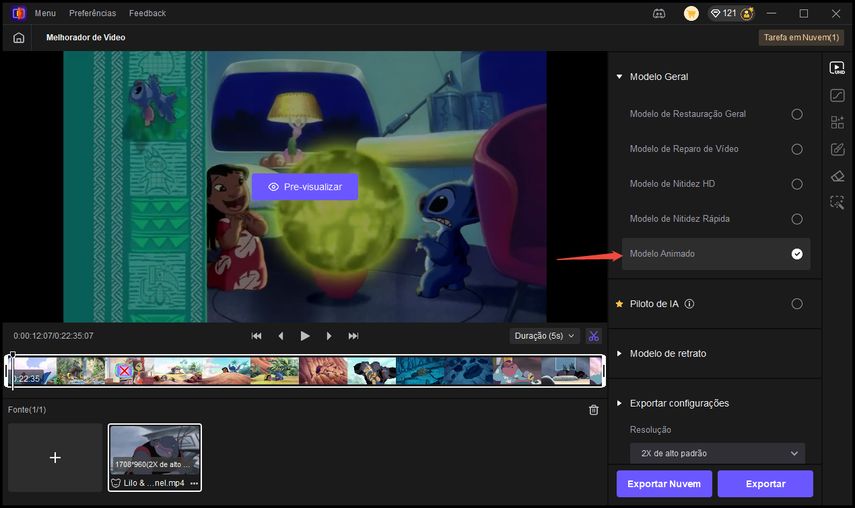The image size is (855, 508).
Task: Click the Fonte(1/1) label
Action: click(x=27, y=410)
